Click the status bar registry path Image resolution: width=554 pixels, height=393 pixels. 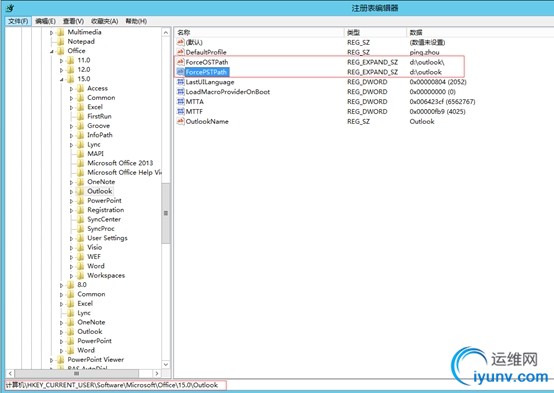tap(112, 385)
